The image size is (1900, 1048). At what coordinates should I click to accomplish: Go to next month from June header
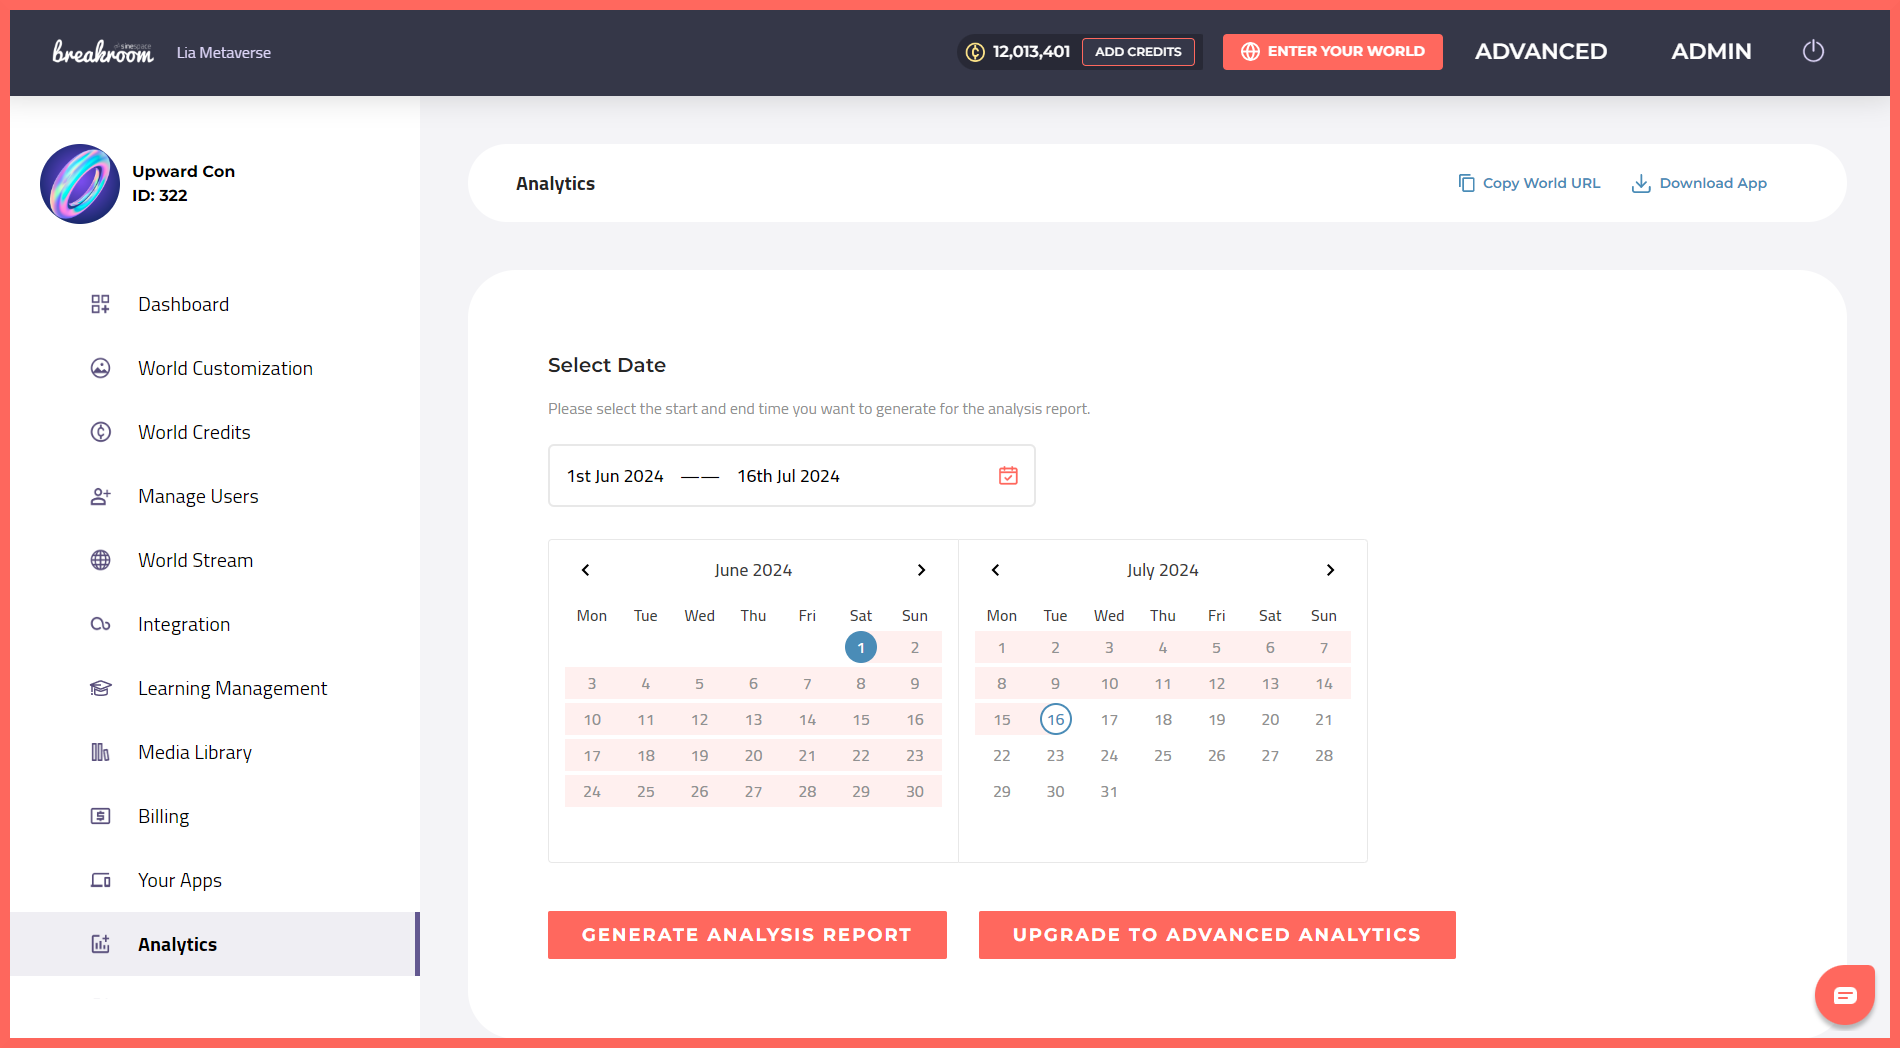point(922,570)
